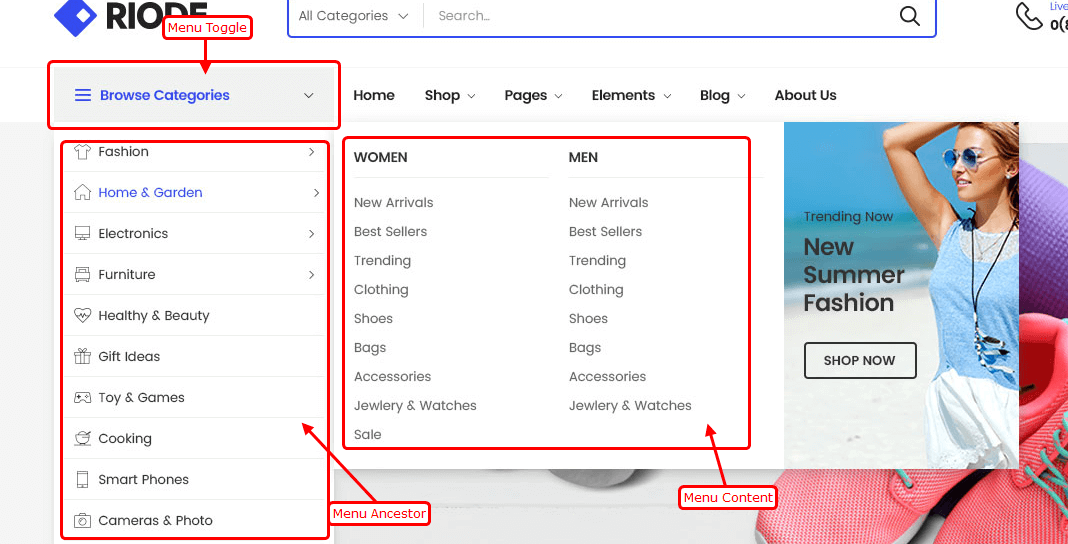Click the magnifier search icon
1068x544 pixels.
(x=909, y=16)
